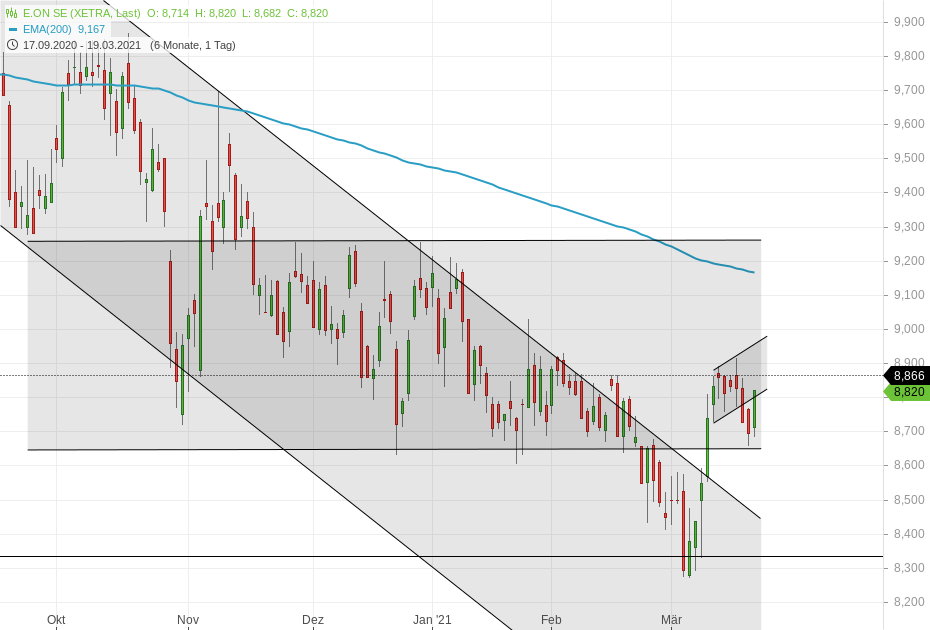Click the blue EMA(200) line marker in legend
The height and width of the screenshot is (630, 930).
13,29
